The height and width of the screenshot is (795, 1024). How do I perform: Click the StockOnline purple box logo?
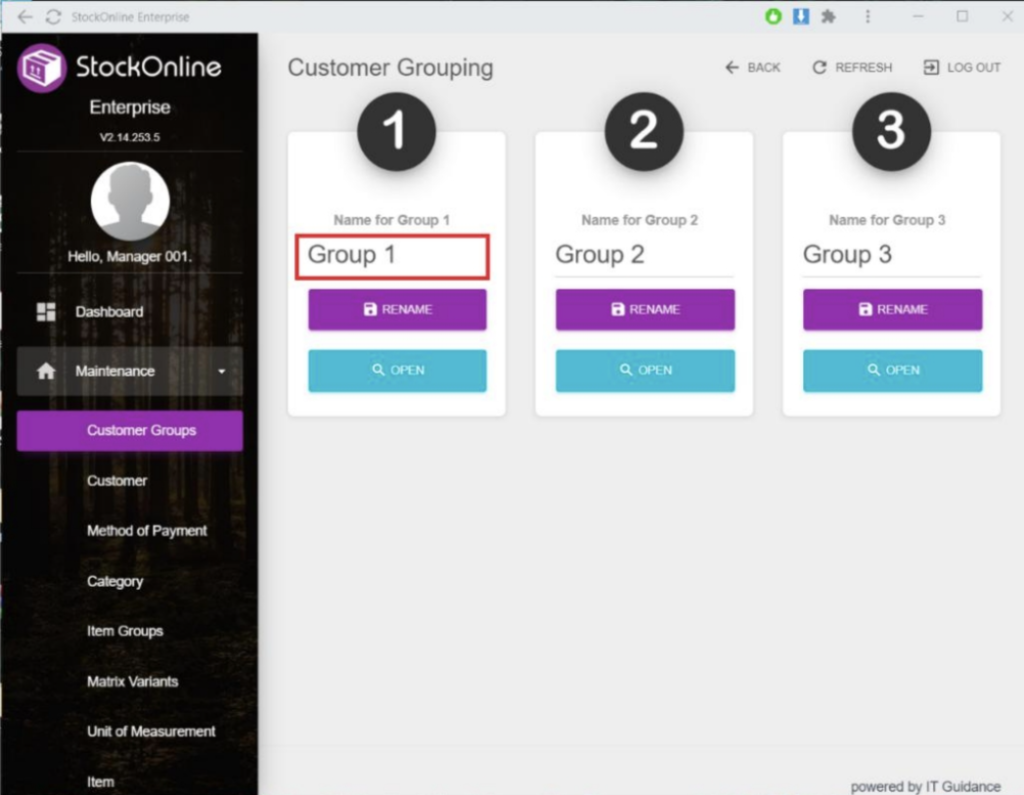coord(42,69)
